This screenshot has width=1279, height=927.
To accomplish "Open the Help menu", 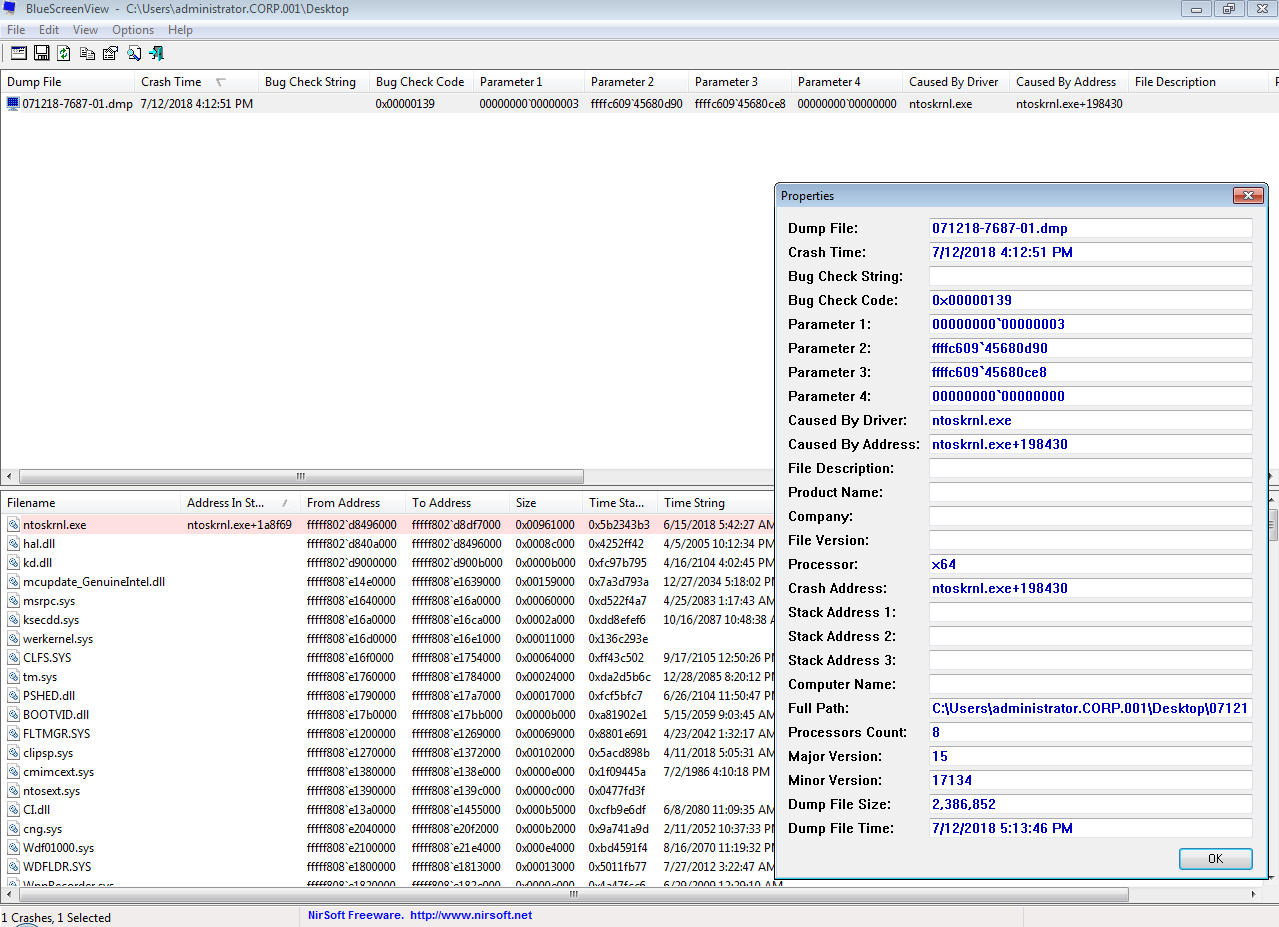I will click(x=180, y=30).
